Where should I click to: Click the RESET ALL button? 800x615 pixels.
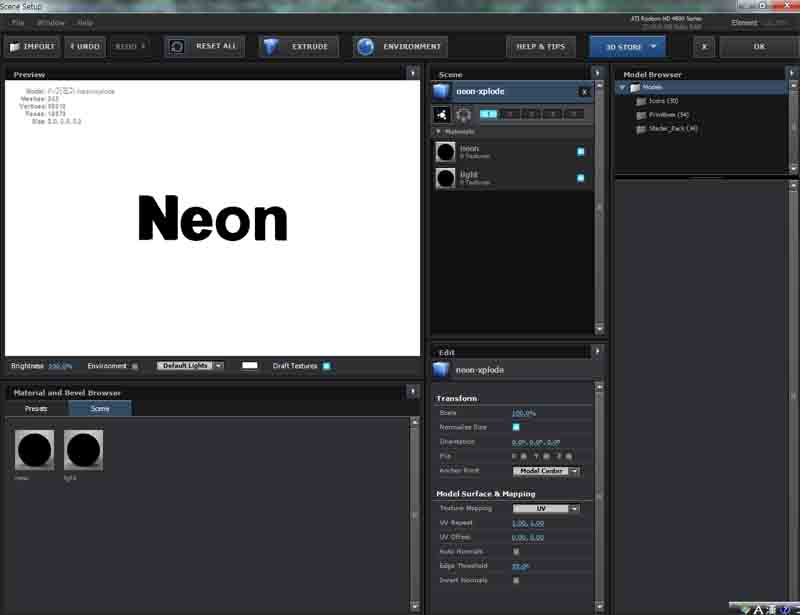[205, 46]
